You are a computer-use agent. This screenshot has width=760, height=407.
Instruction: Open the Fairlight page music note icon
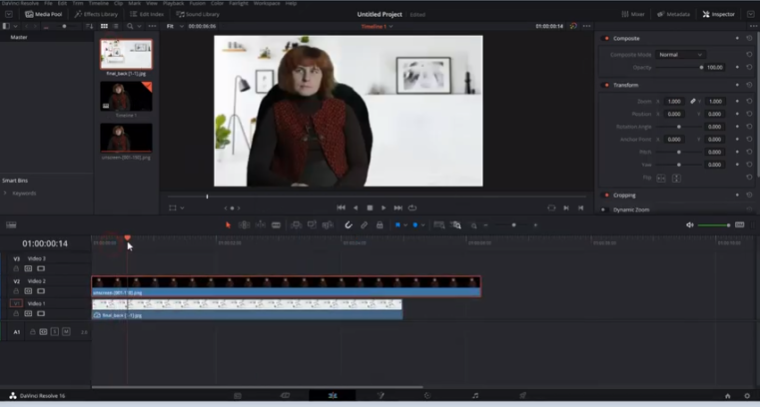tap(474, 396)
